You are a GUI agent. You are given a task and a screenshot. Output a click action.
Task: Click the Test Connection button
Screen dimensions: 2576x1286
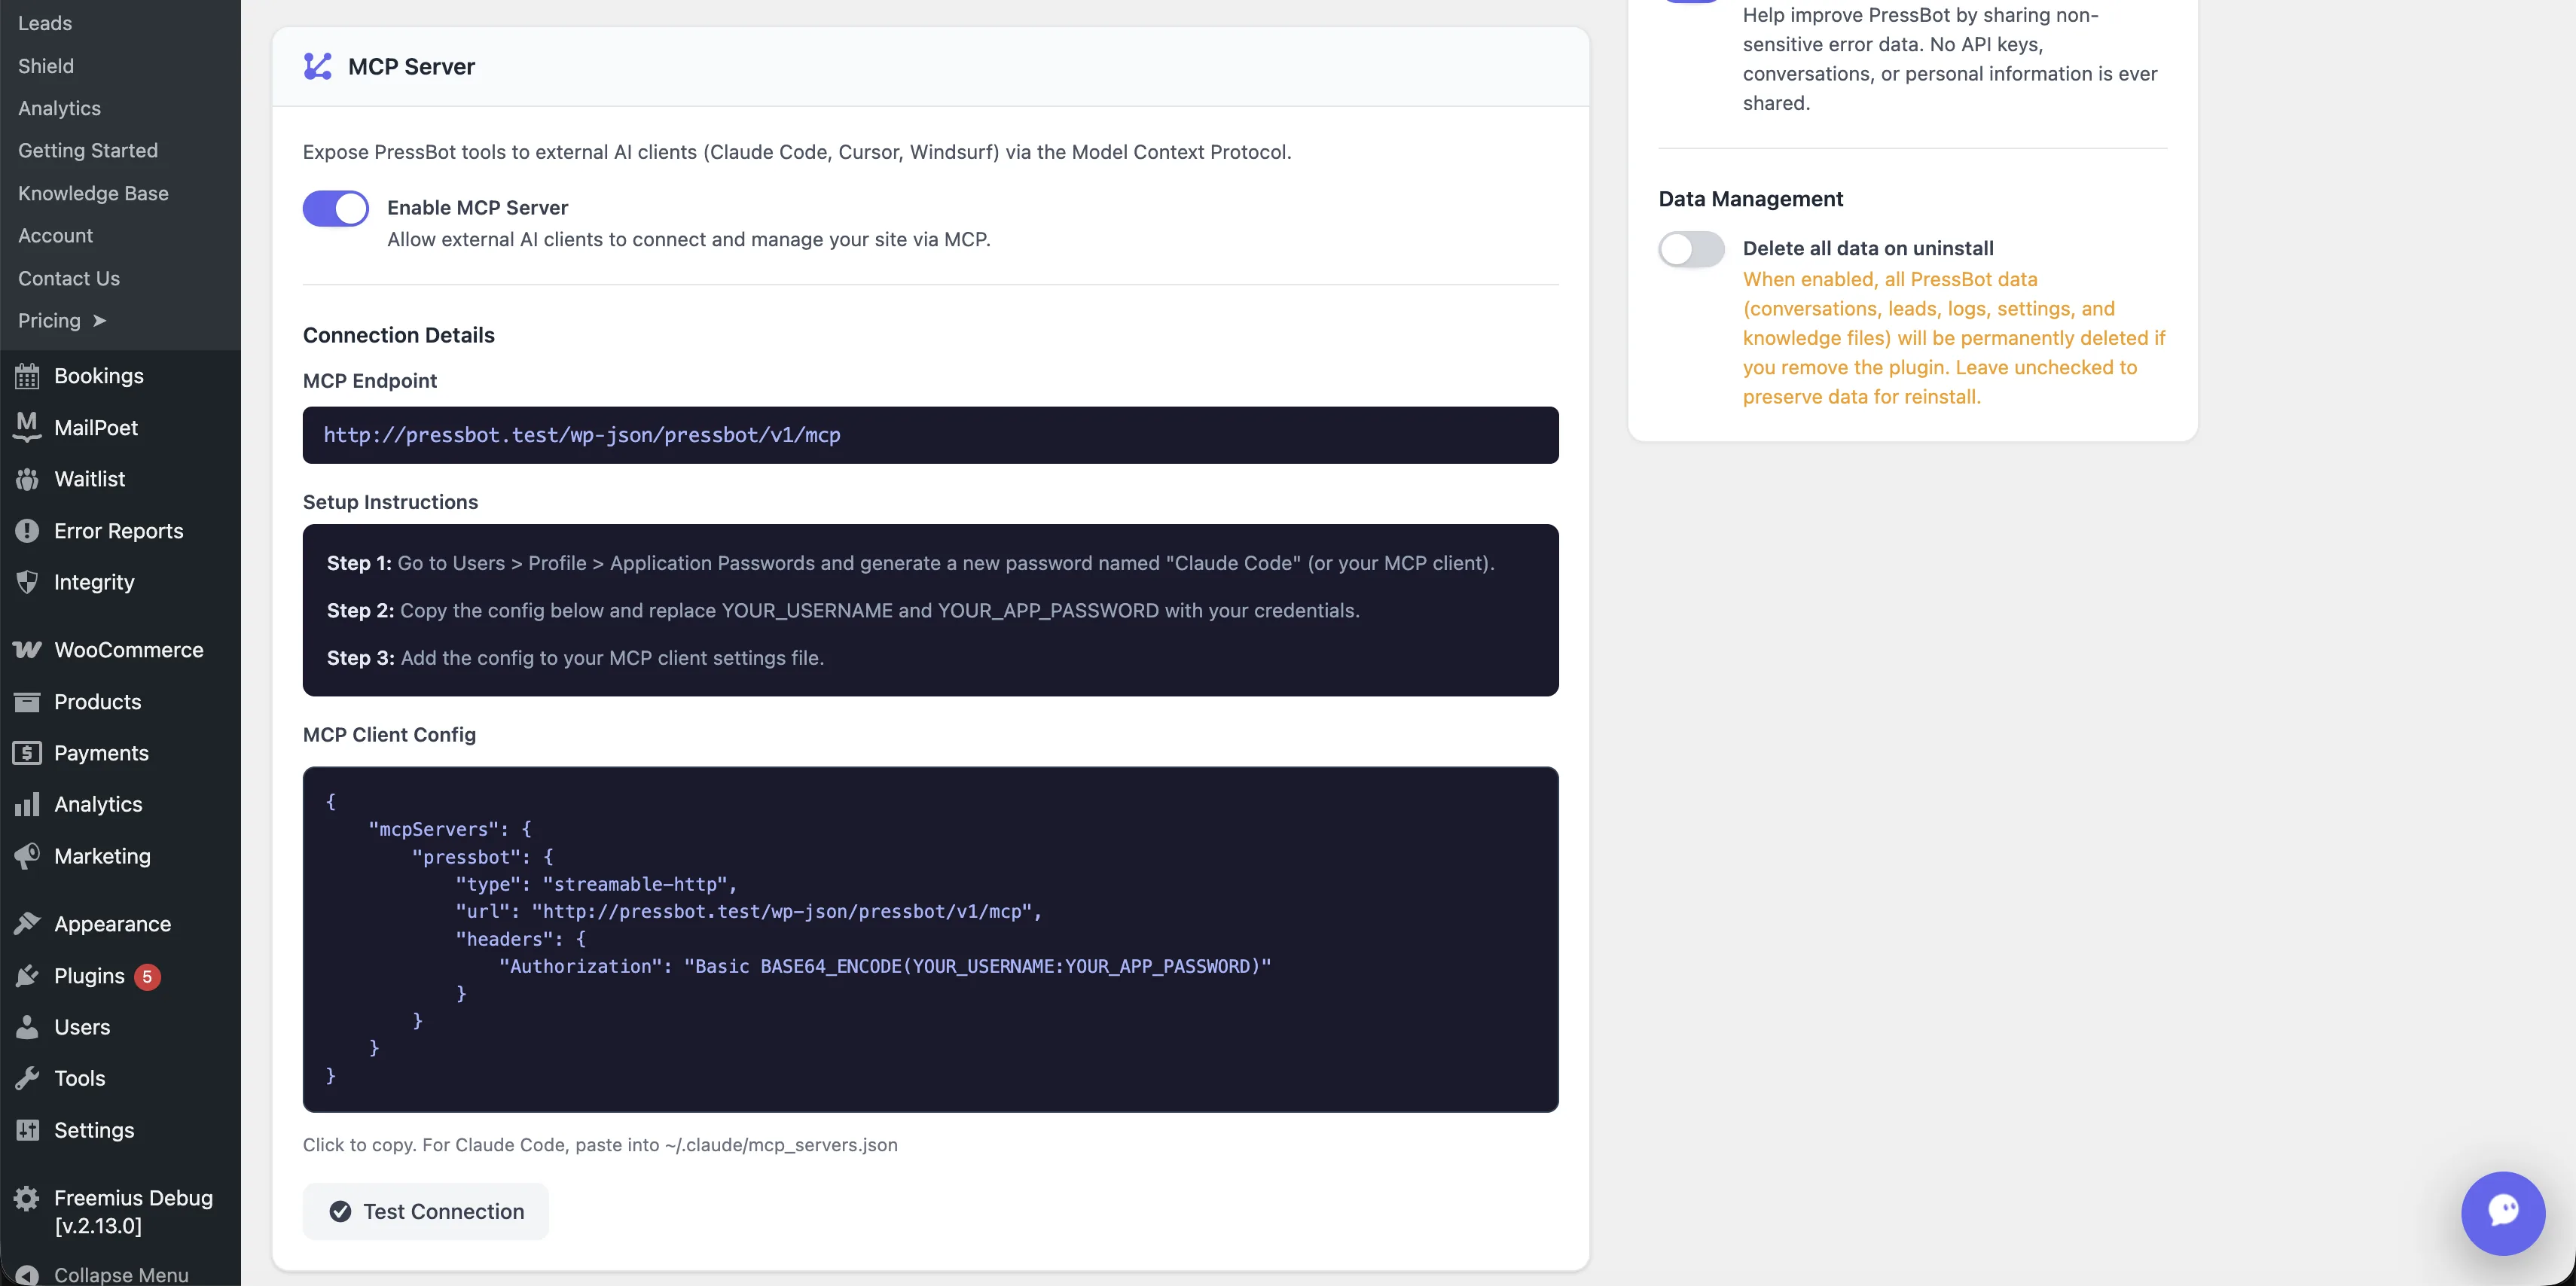[x=426, y=1211]
